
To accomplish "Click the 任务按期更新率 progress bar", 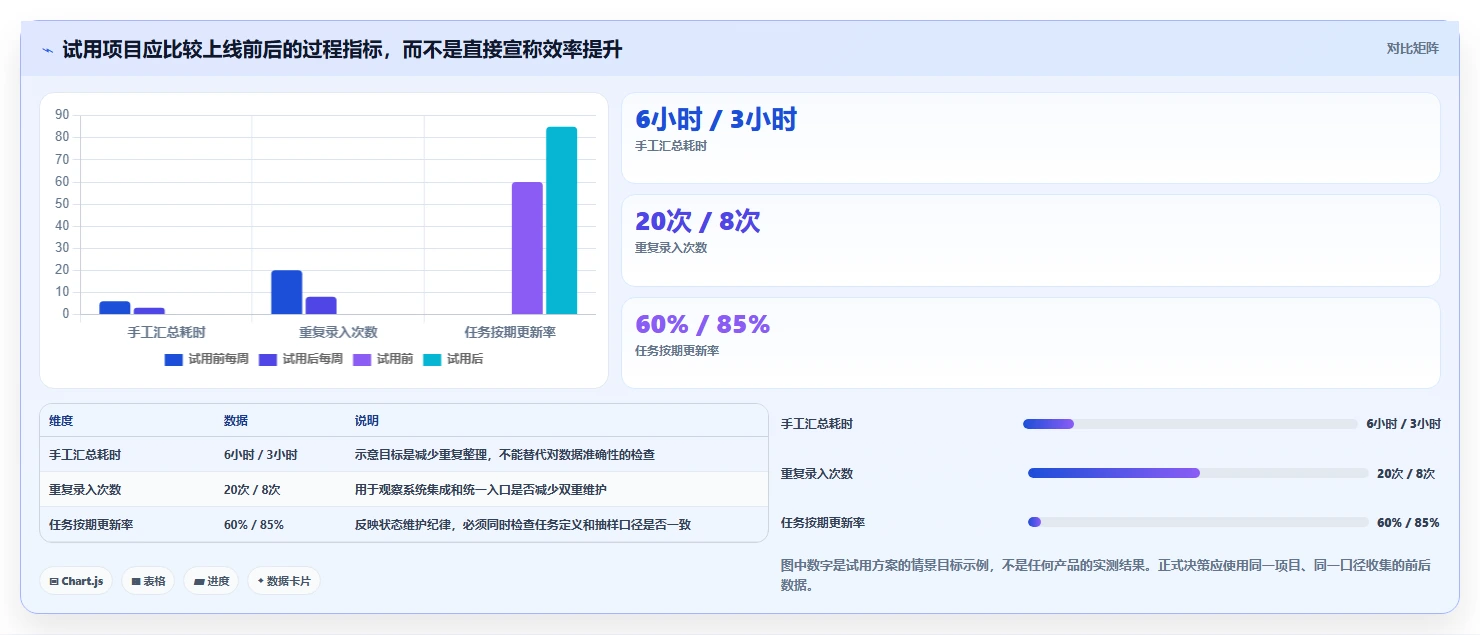I will pos(1198,522).
